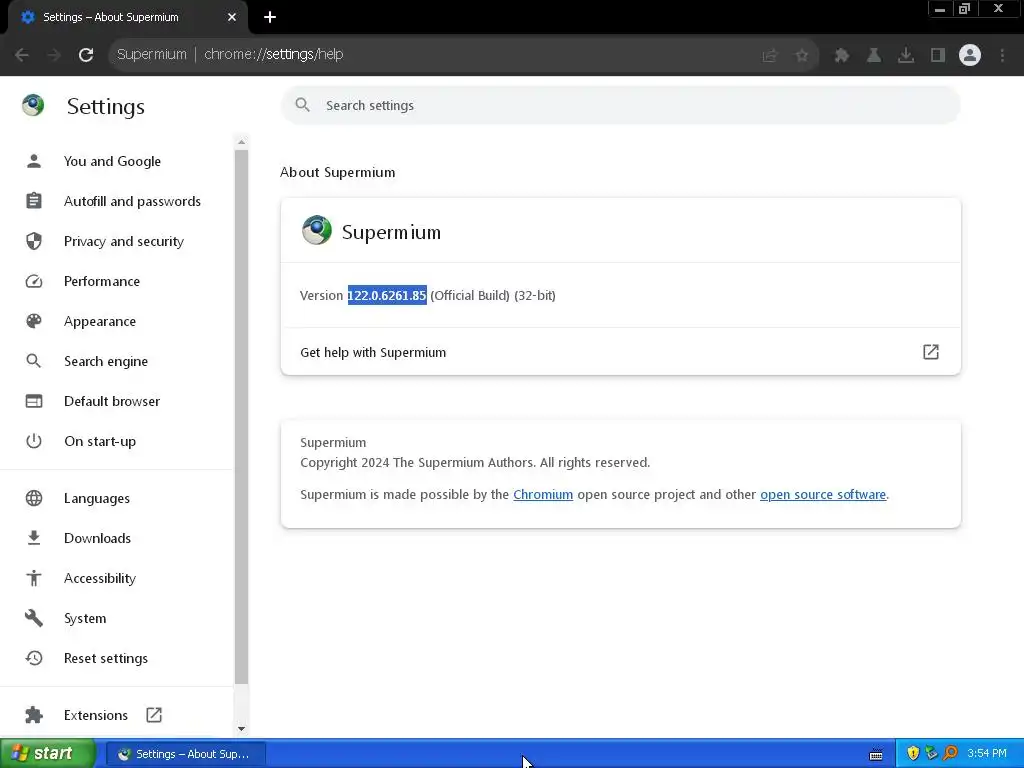Open the profile avatar menu
The image size is (1024, 768).
[970, 55]
